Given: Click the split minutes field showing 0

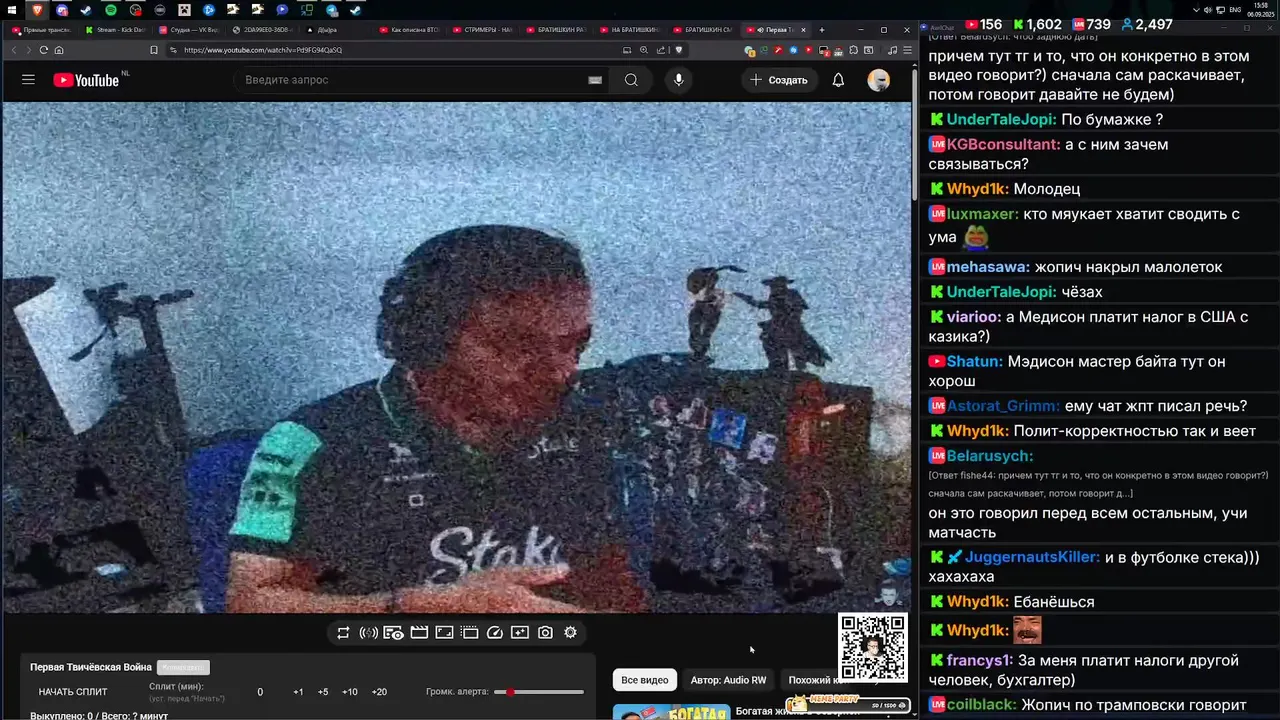Looking at the screenshot, I should point(260,692).
